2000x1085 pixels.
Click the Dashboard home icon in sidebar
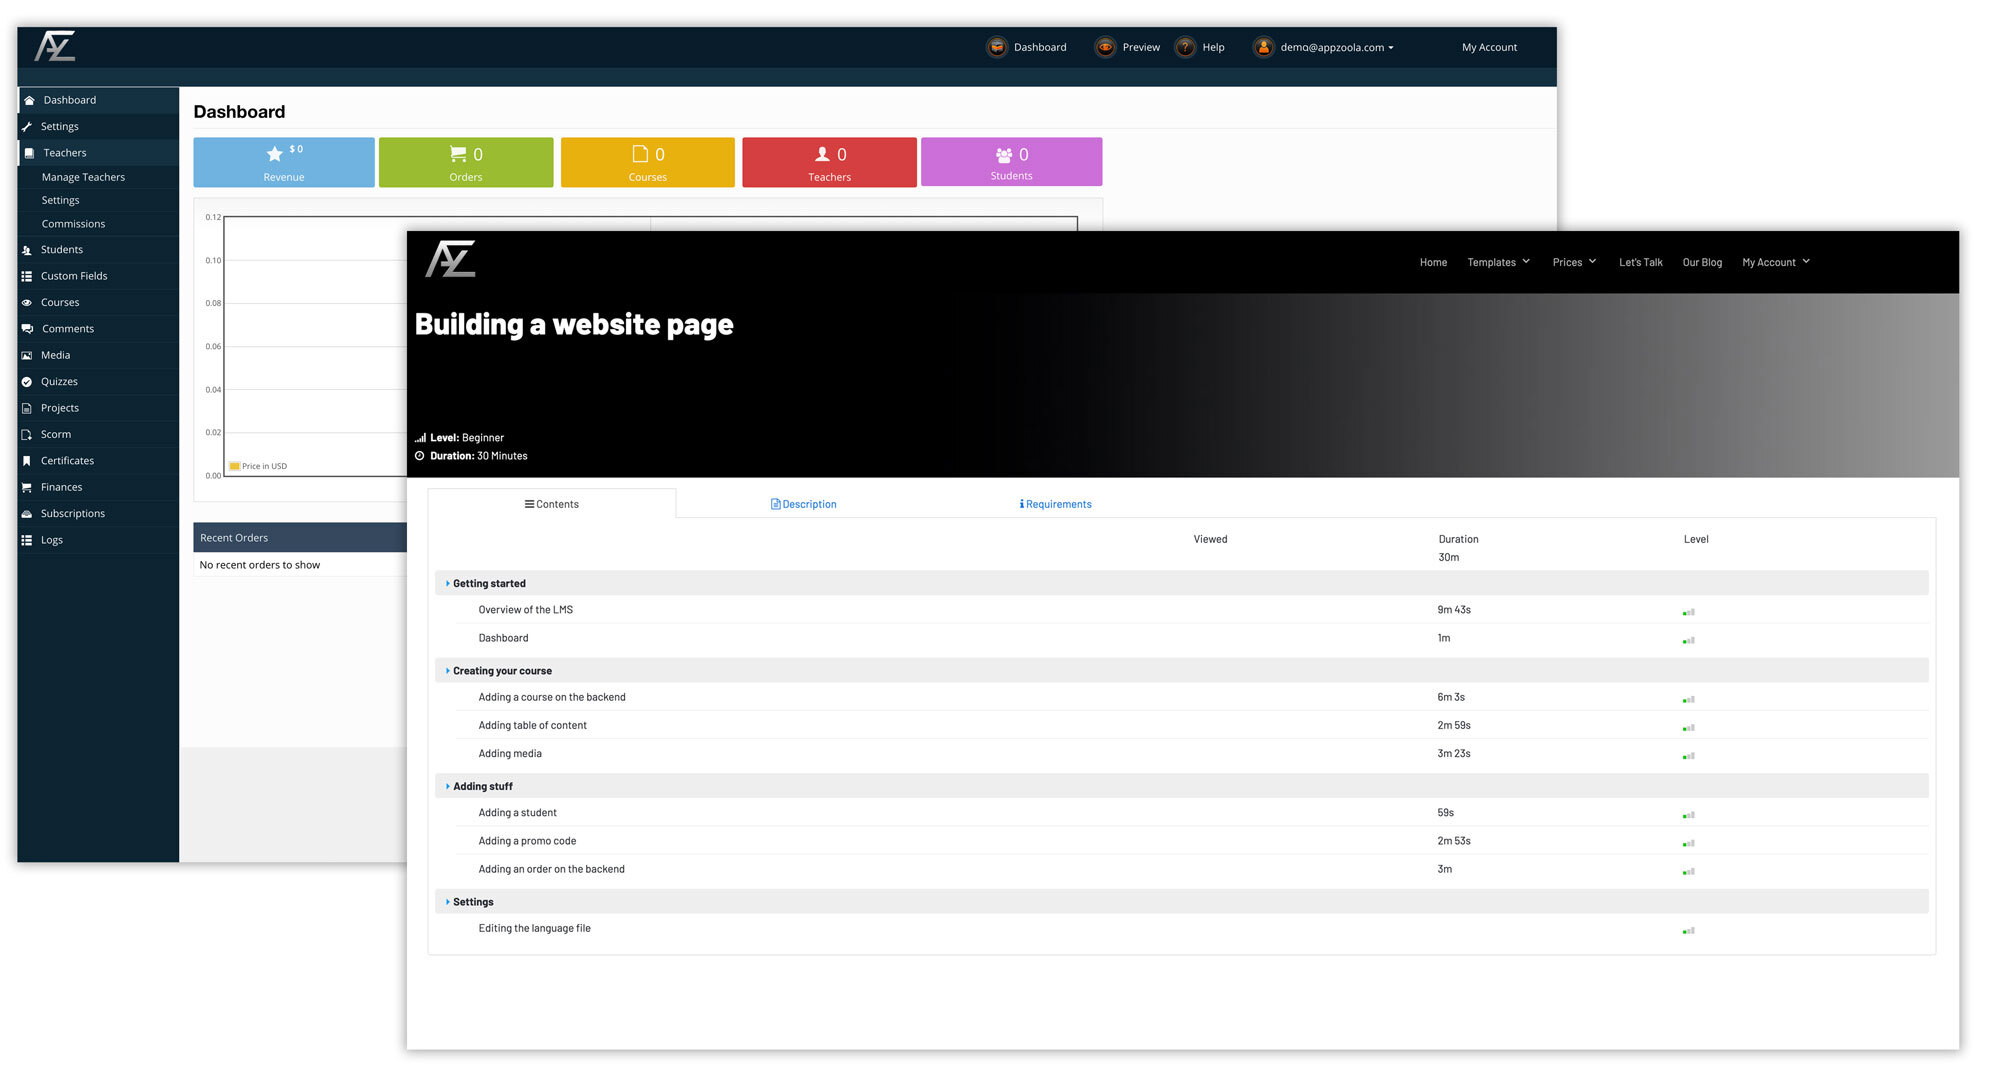coord(29,100)
